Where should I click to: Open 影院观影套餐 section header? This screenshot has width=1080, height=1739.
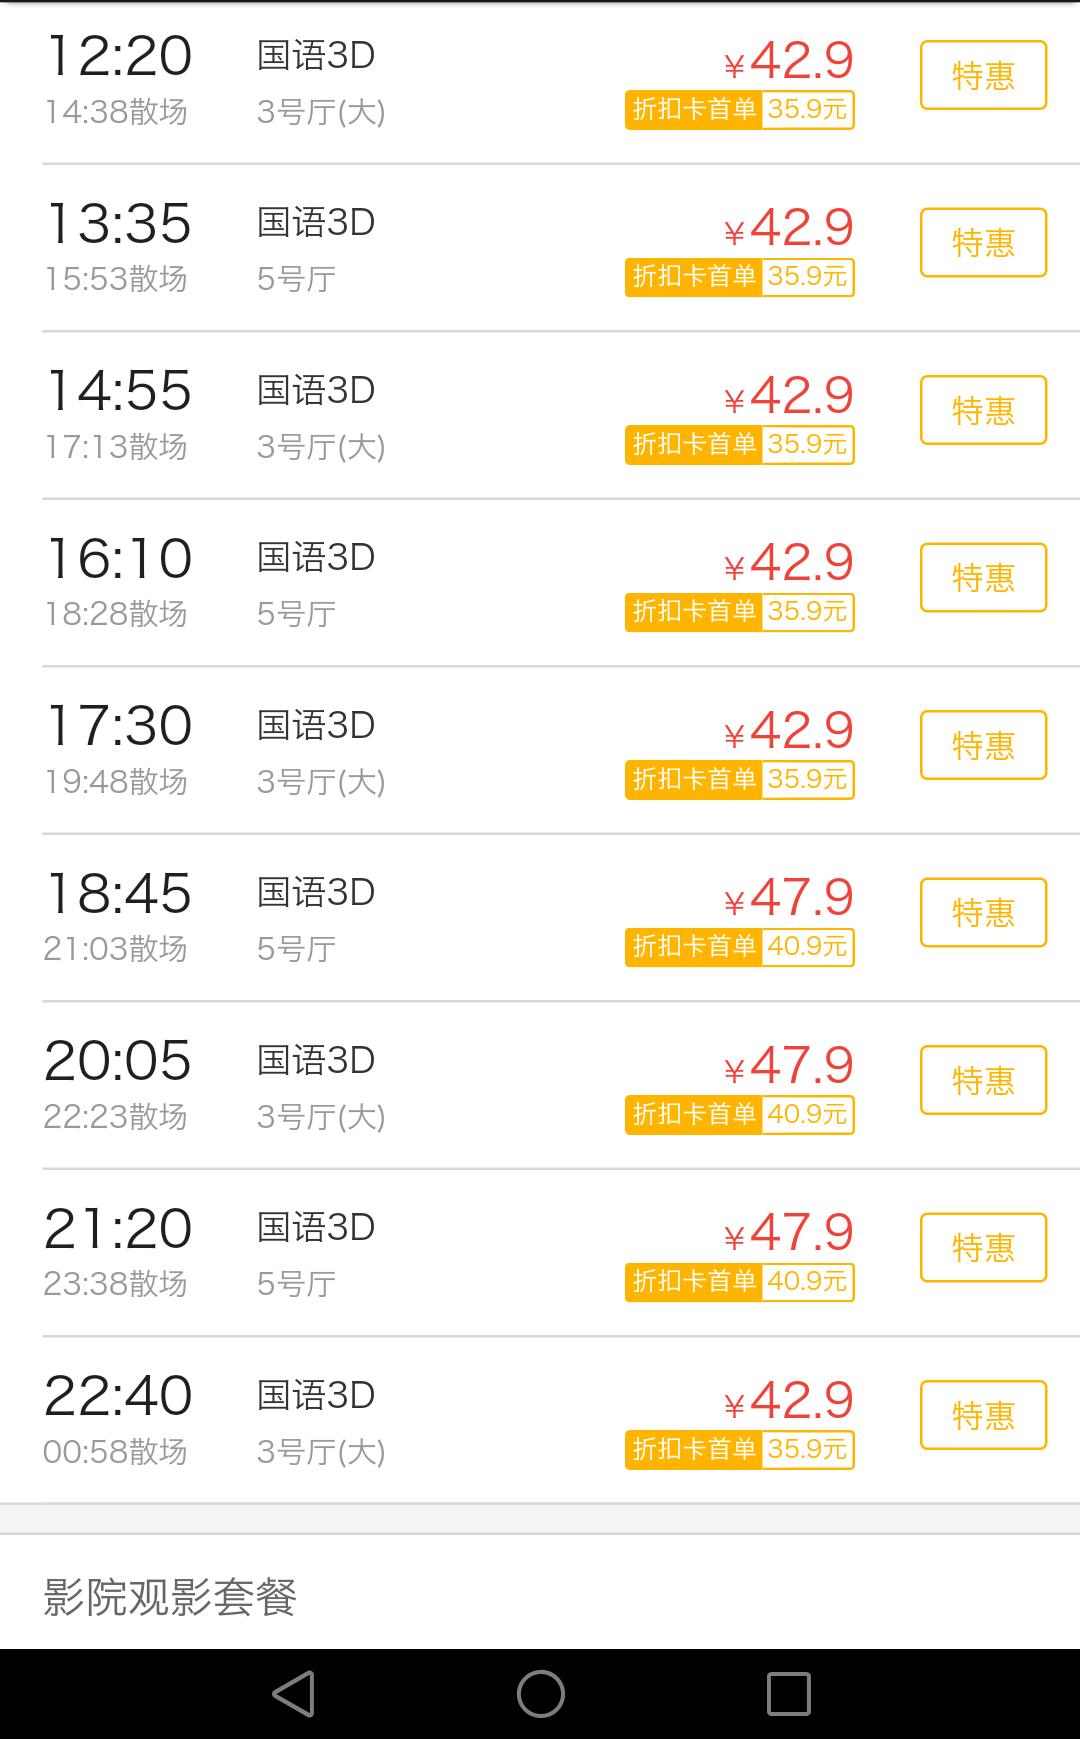(x=170, y=1596)
